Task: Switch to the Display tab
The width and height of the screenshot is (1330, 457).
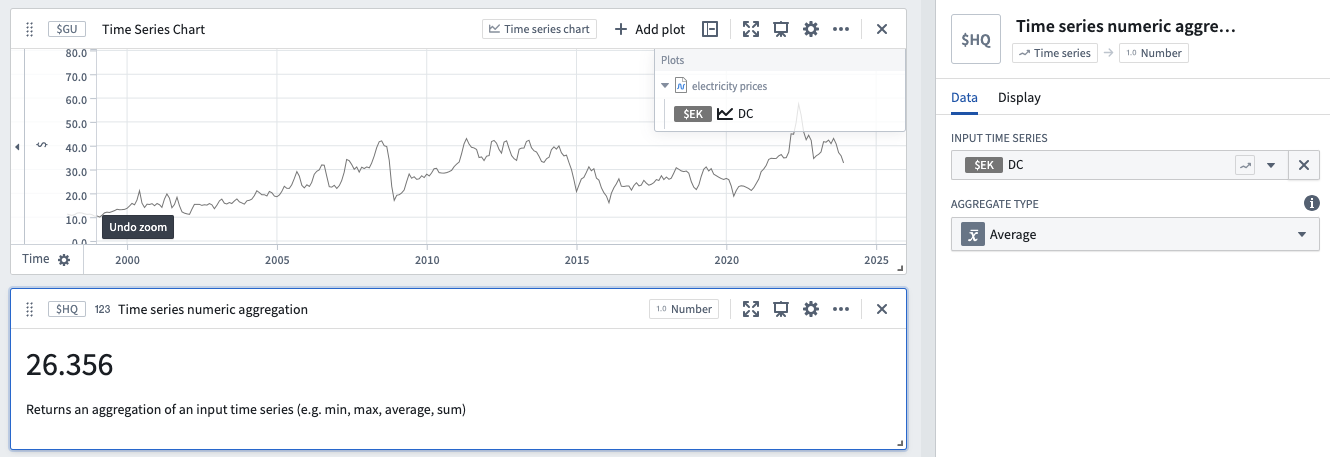Action: (x=1019, y=97)
